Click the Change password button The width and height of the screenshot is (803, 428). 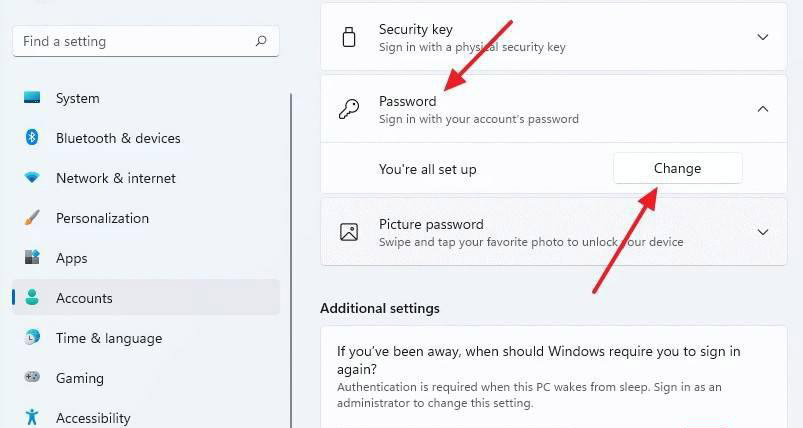[x=677, y=168]
